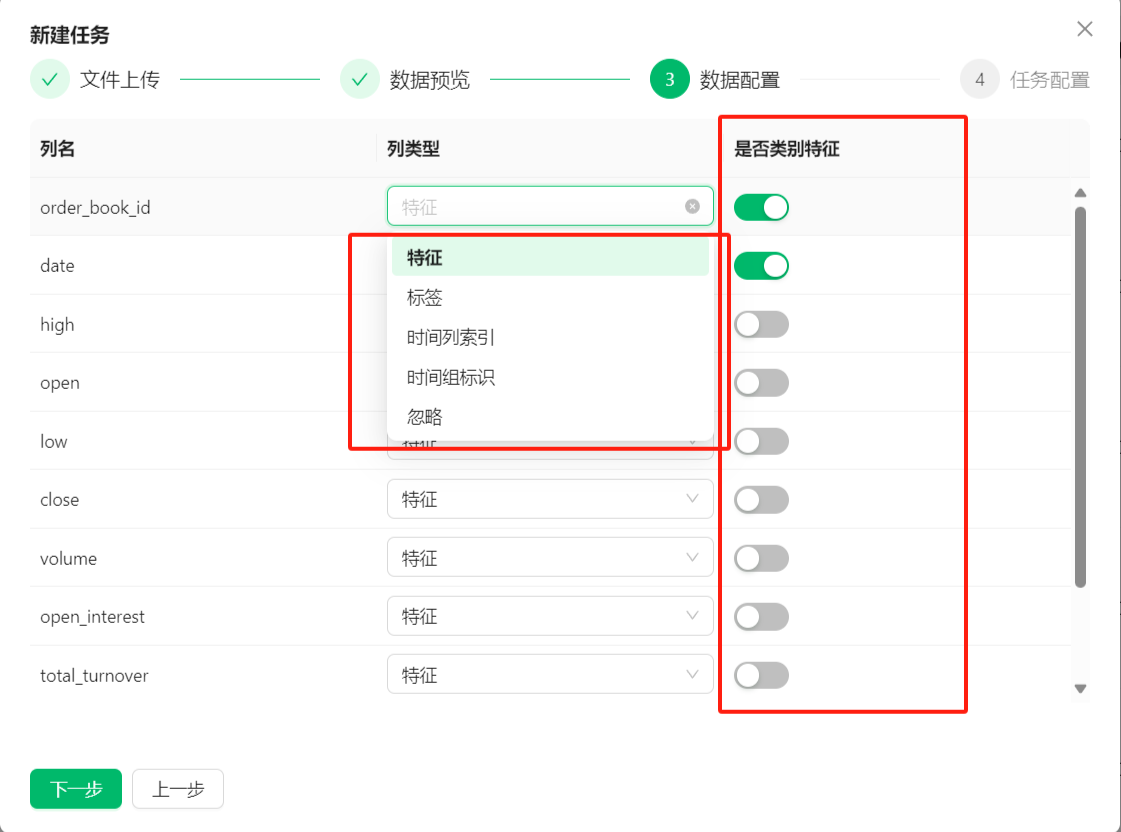Screen dimensions: 1121x832
Task: Click scrollbar up arrow in table
Action: pyautogui.click(x=1080, y=192)
